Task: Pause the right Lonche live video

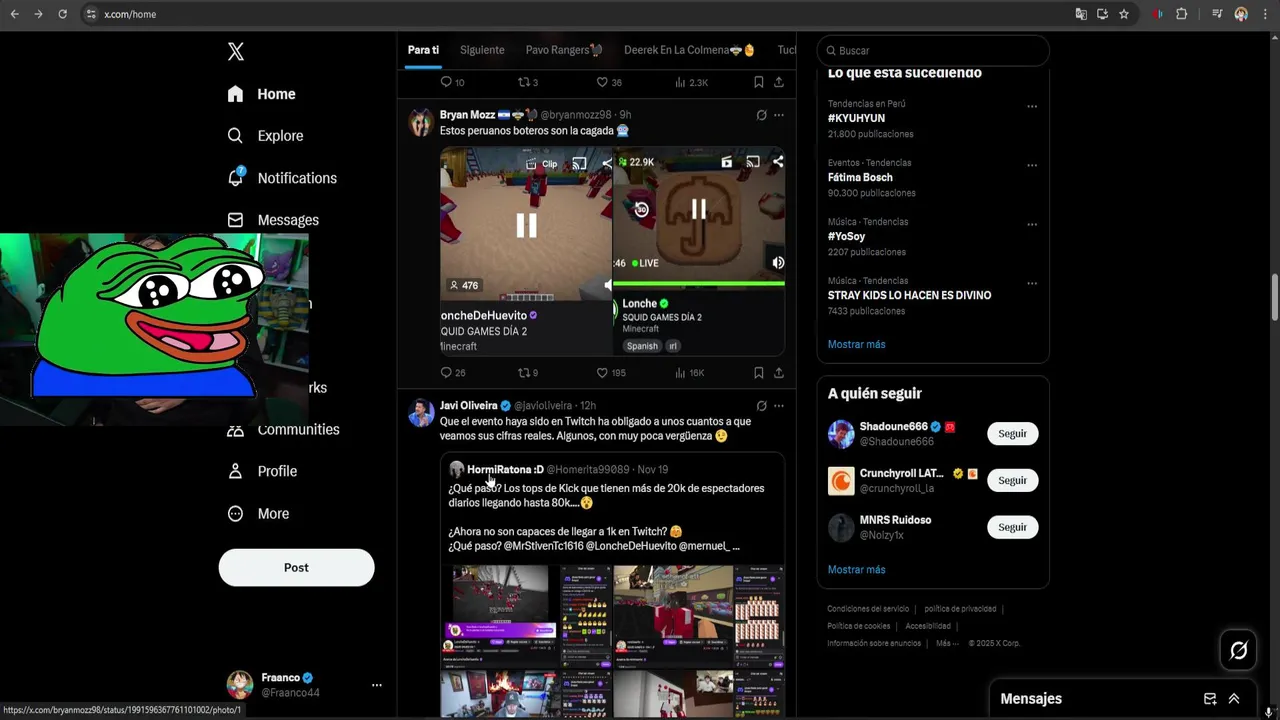Action: [x=698, y=209]
